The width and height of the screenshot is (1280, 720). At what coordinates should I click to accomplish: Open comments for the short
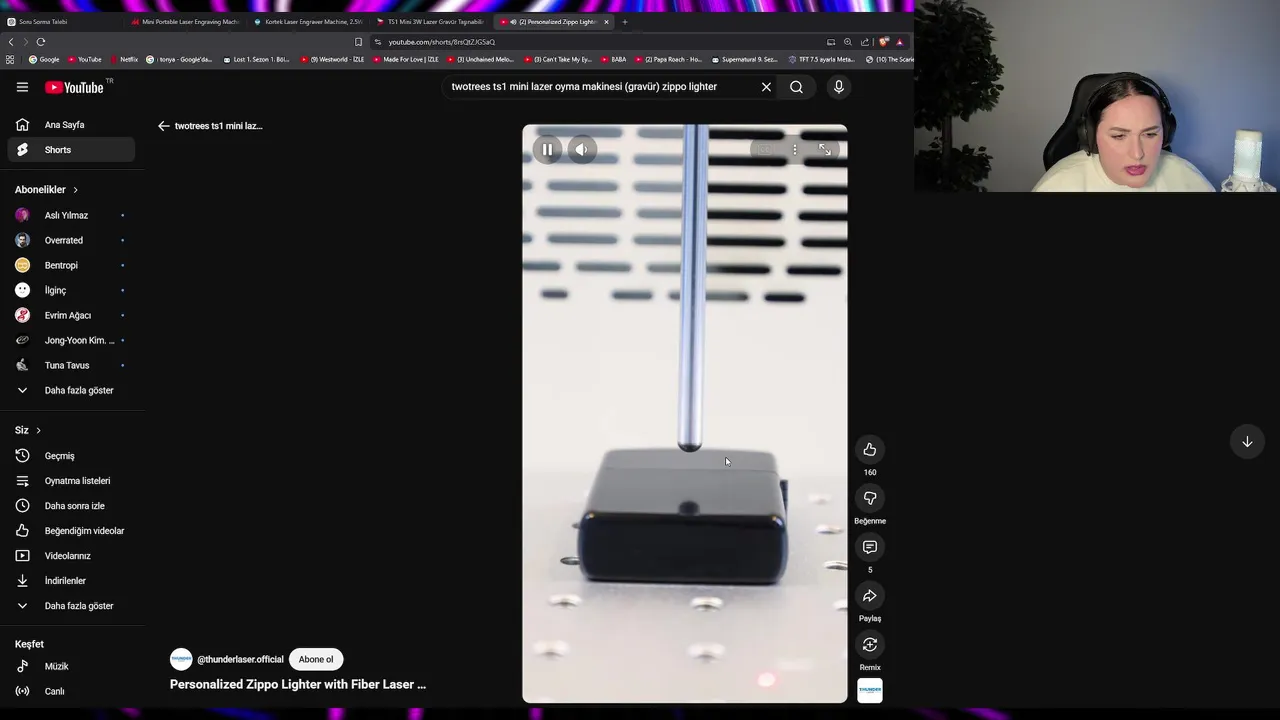pos(870,547)
